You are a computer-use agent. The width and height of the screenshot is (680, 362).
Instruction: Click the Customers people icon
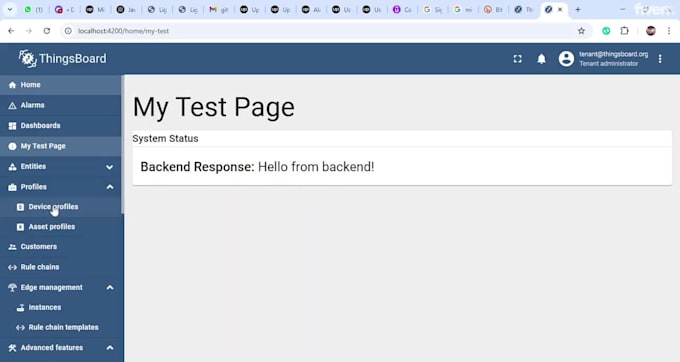point(12,247)
